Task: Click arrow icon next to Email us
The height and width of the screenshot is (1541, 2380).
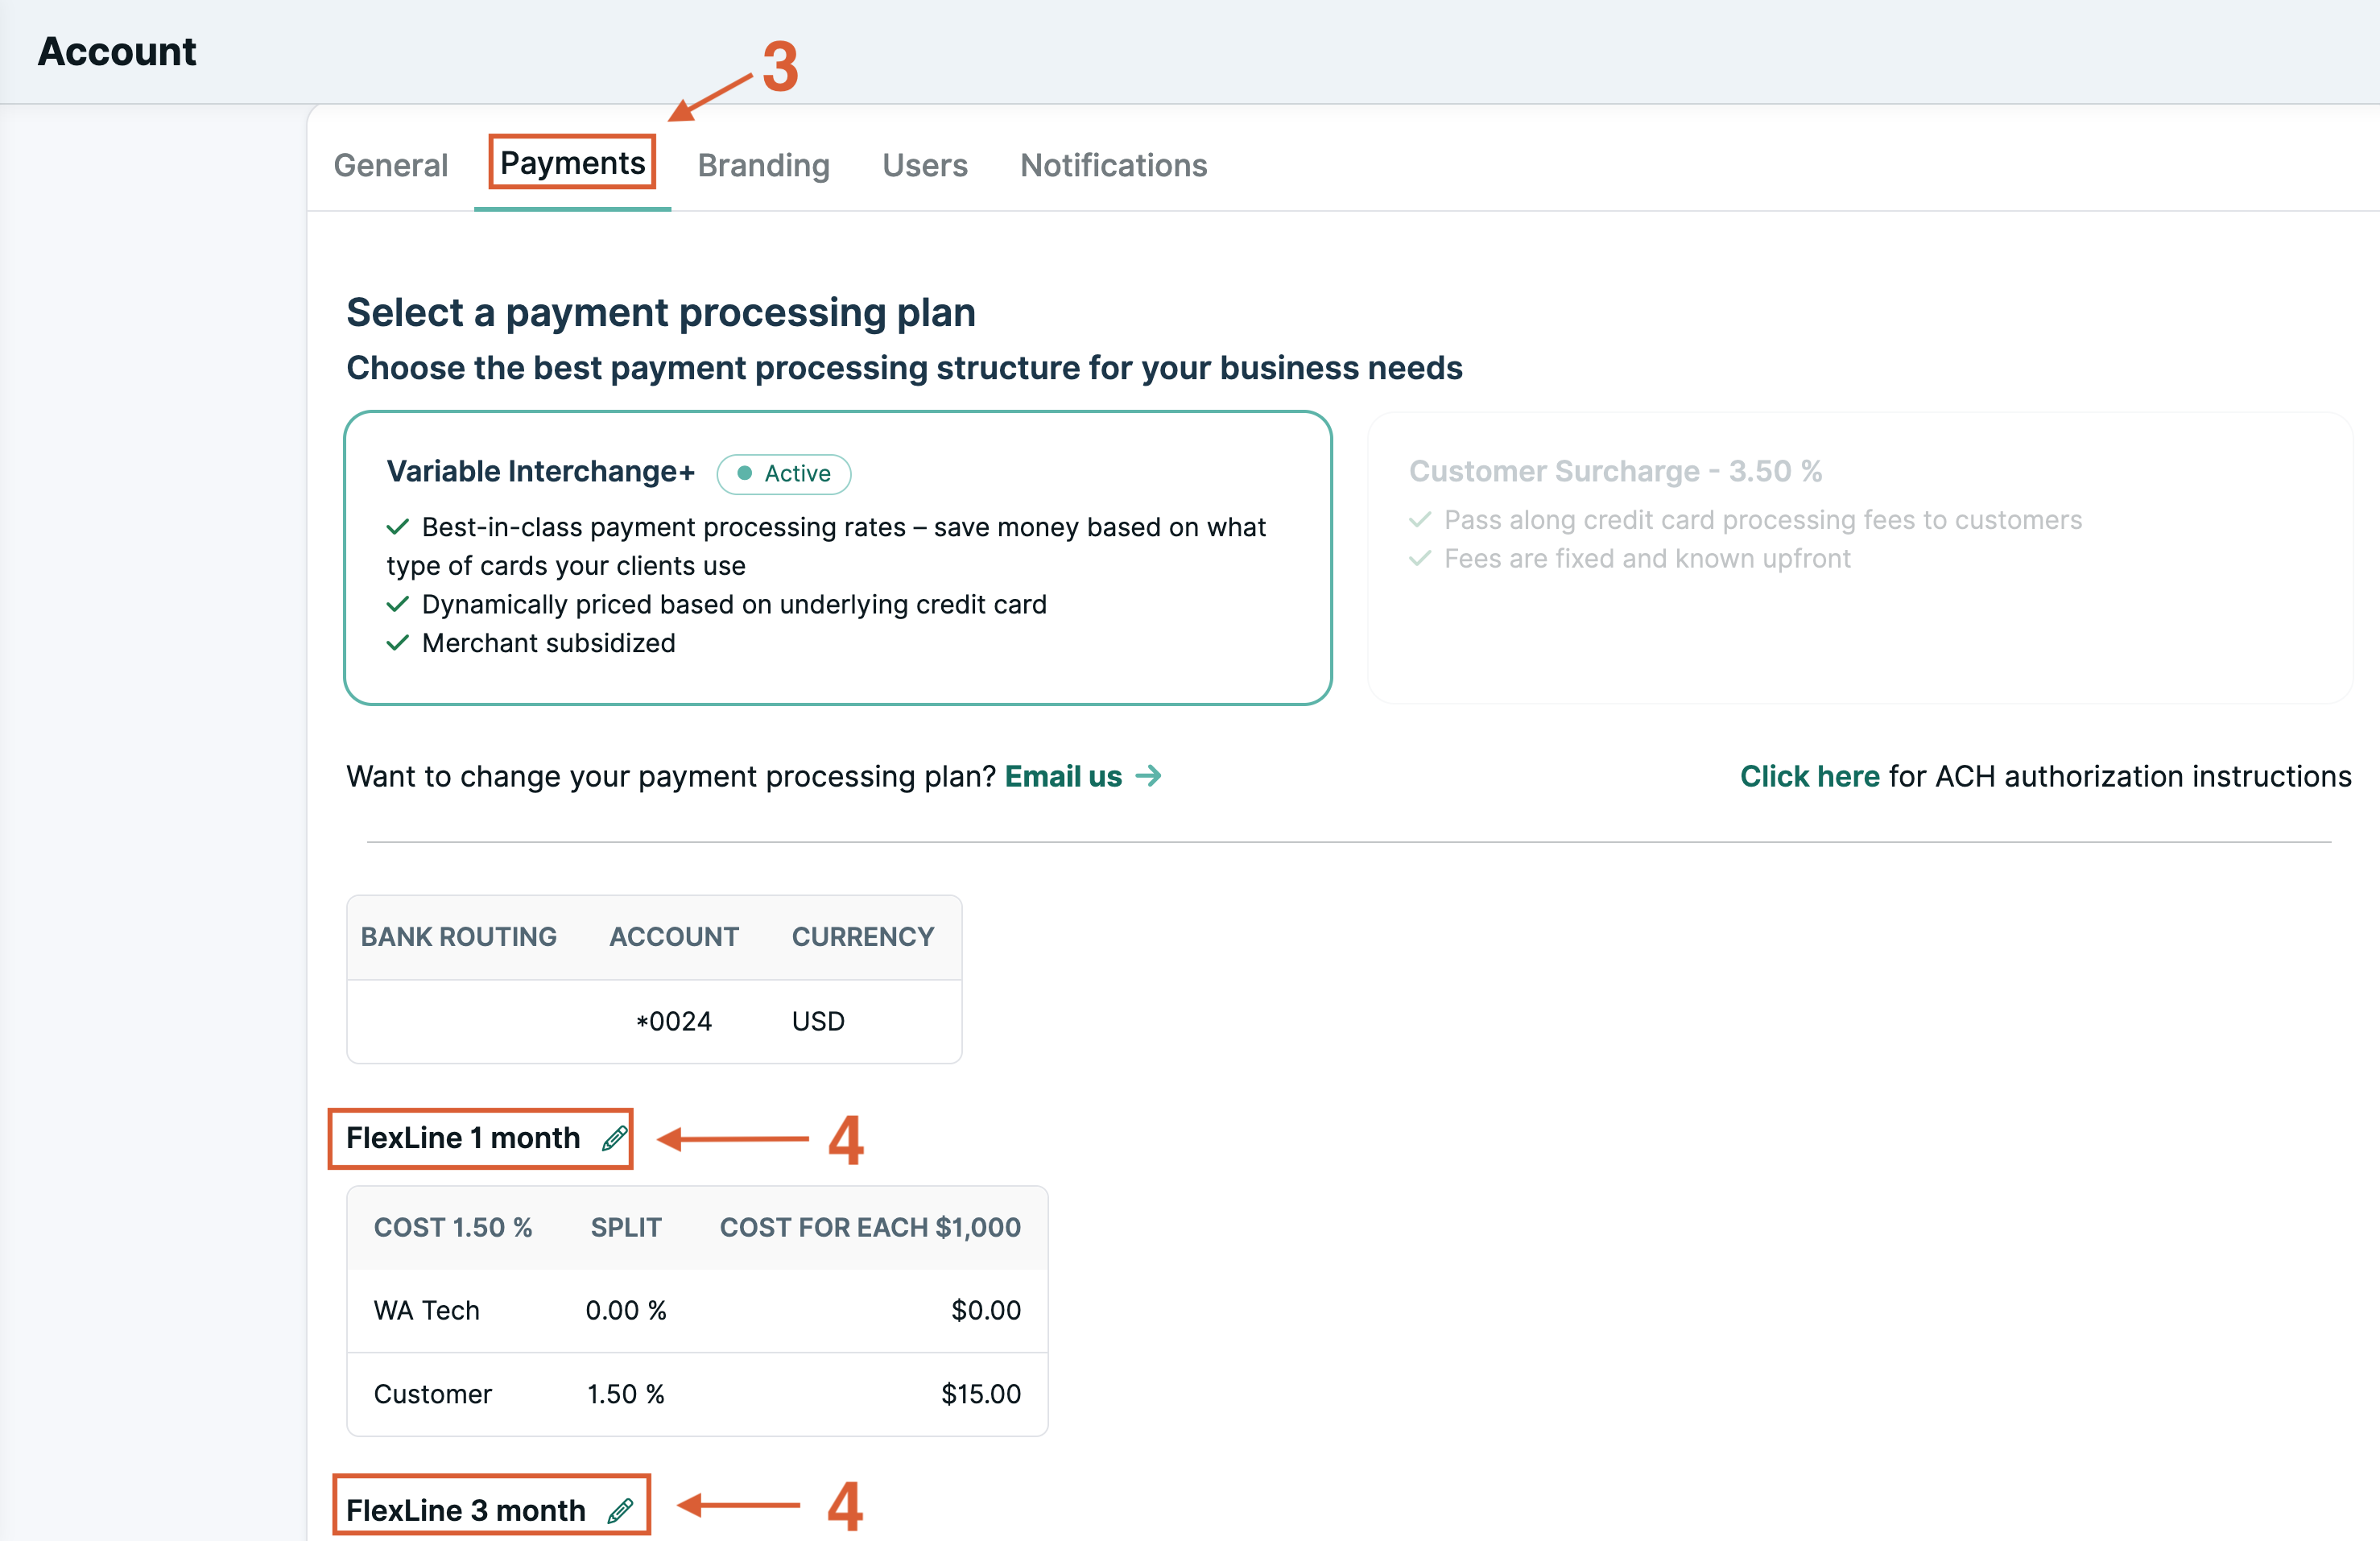Action: click(x=1149, y=776)
